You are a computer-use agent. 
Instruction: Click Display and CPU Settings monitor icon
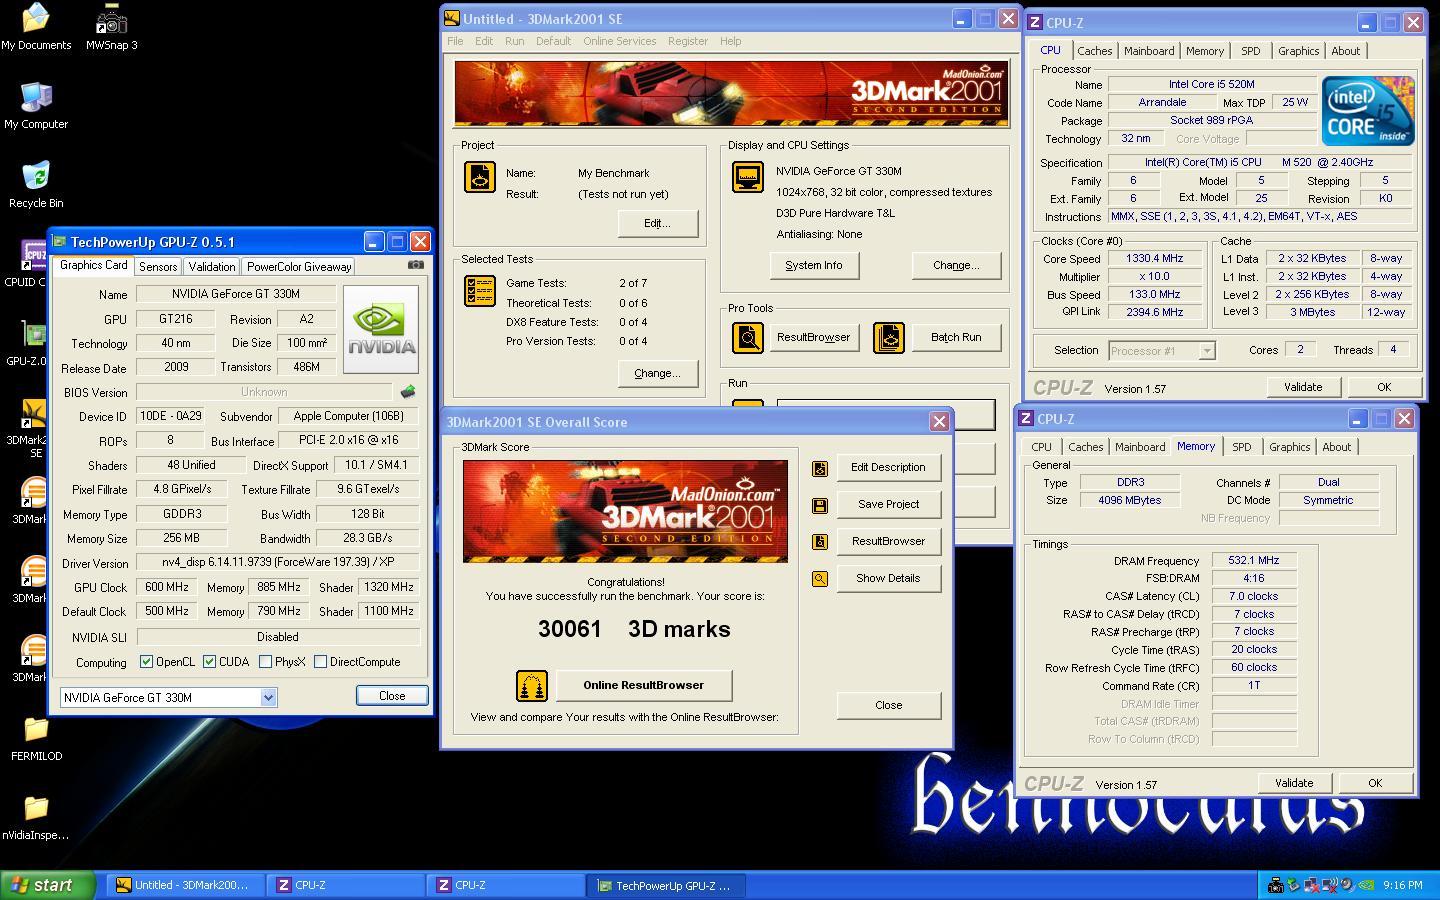748,177
